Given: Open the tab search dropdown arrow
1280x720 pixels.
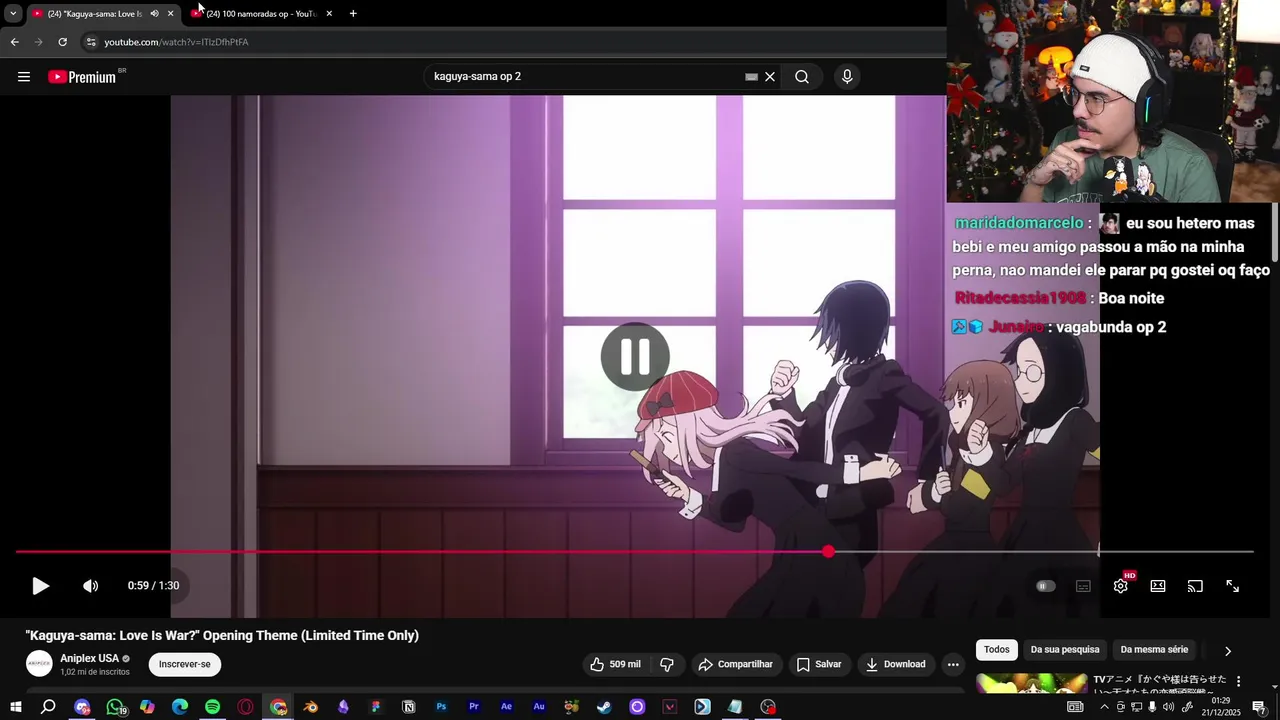Looking at the screenshot, I should click(13, 14).
